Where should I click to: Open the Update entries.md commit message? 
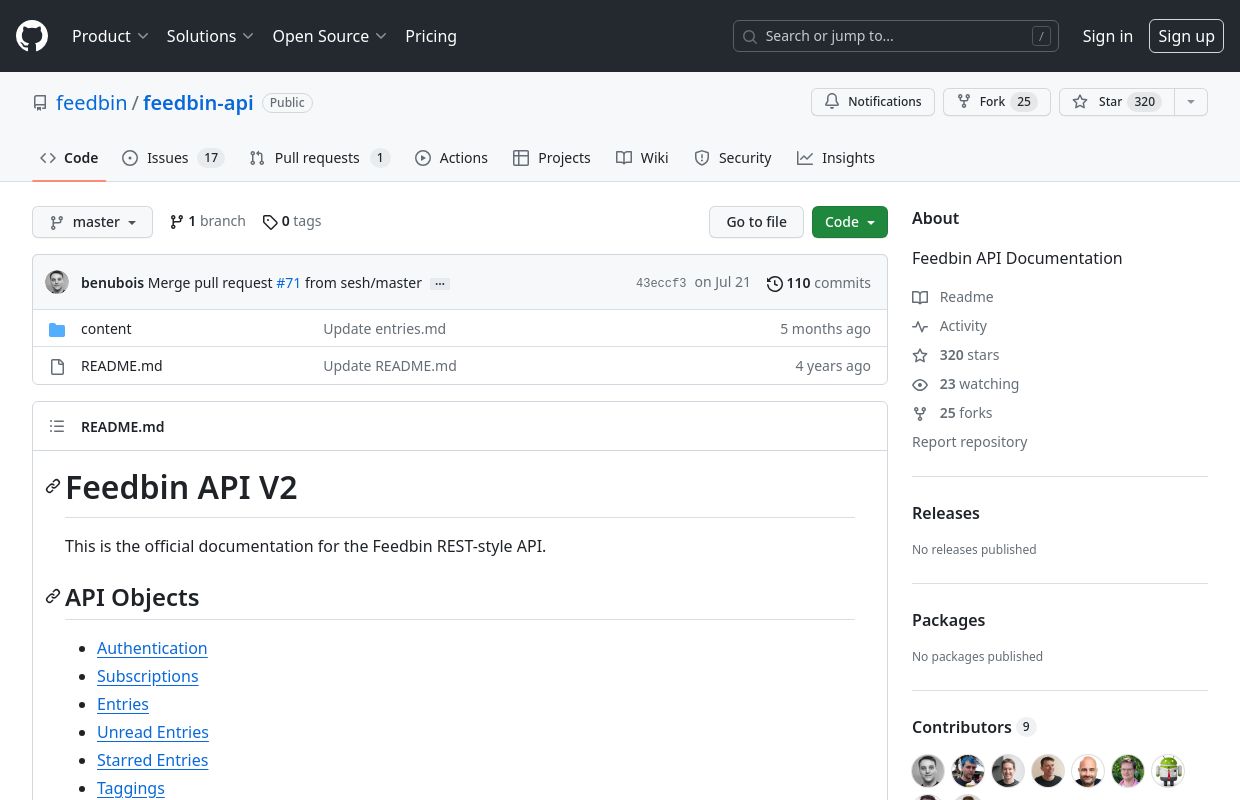[385, 329]
